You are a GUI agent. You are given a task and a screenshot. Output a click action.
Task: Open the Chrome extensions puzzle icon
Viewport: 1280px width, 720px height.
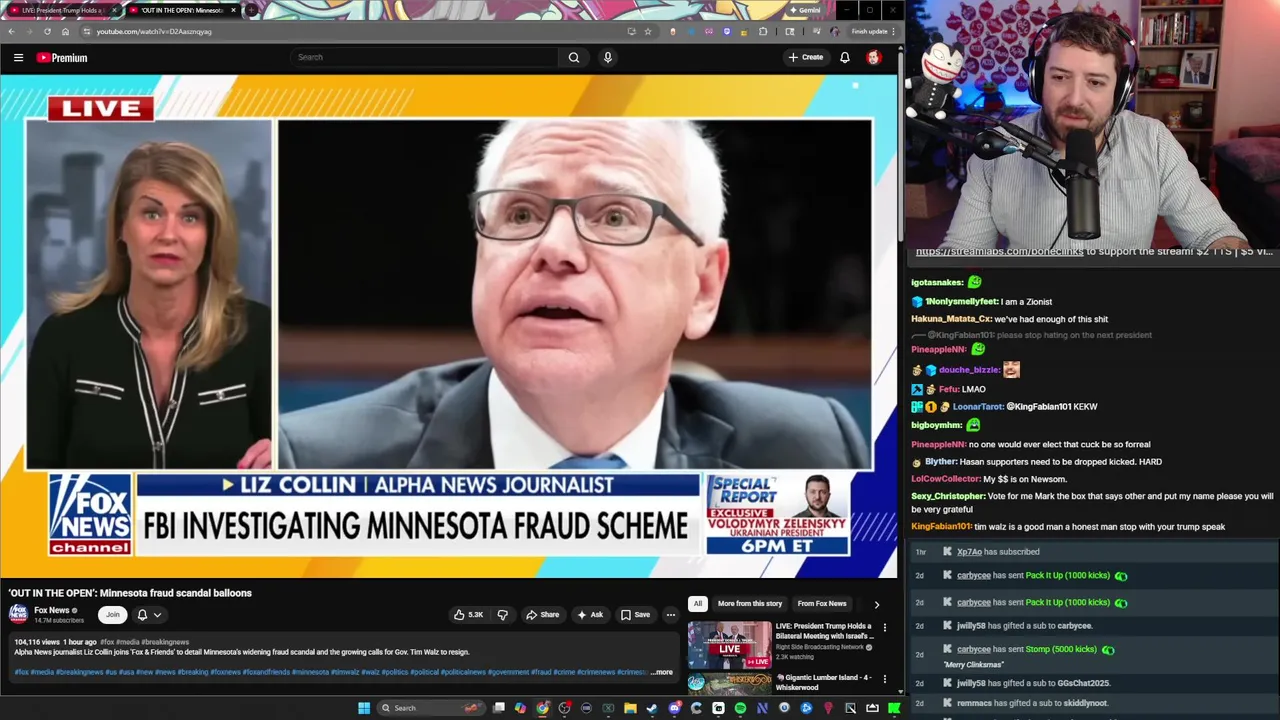point(763,31)
